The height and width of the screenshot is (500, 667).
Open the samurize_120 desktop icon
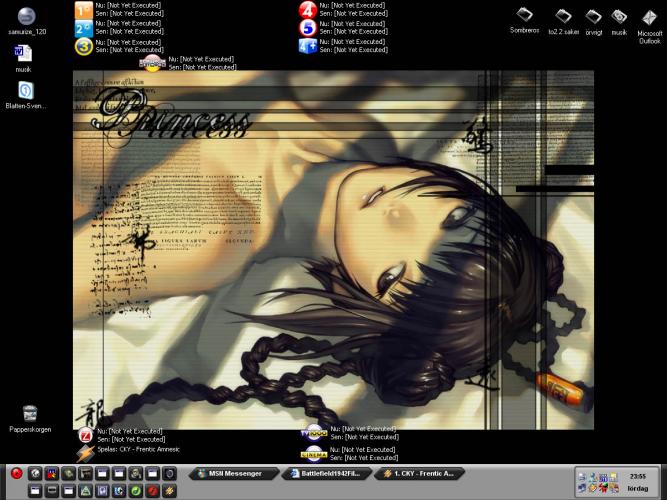point(27,17)
